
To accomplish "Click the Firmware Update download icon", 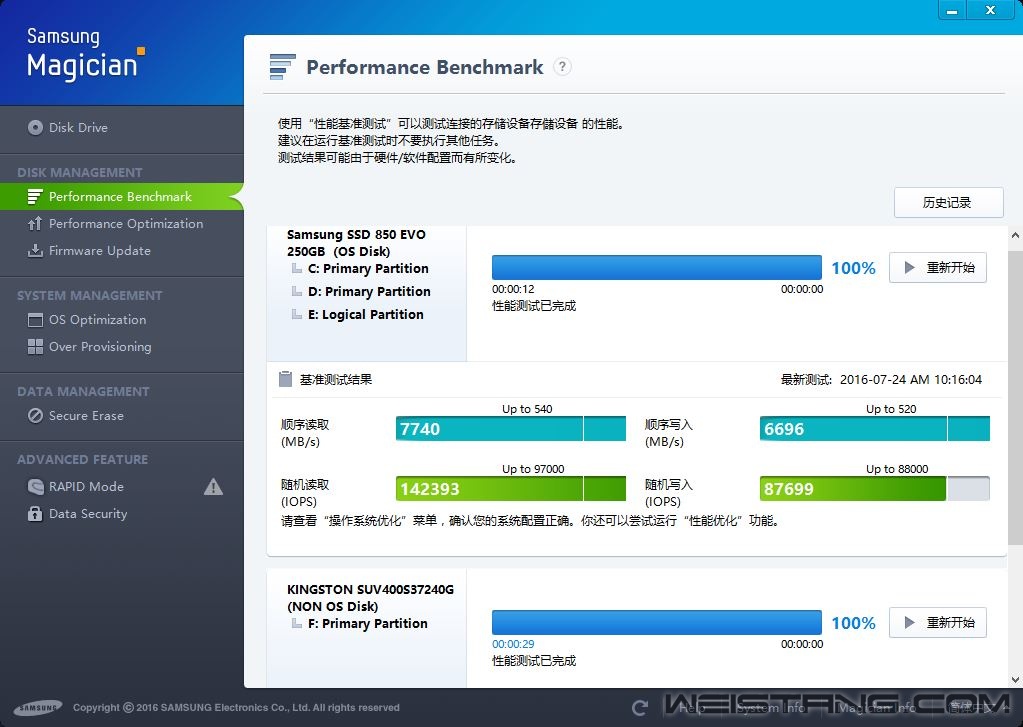I will [35, 251].
